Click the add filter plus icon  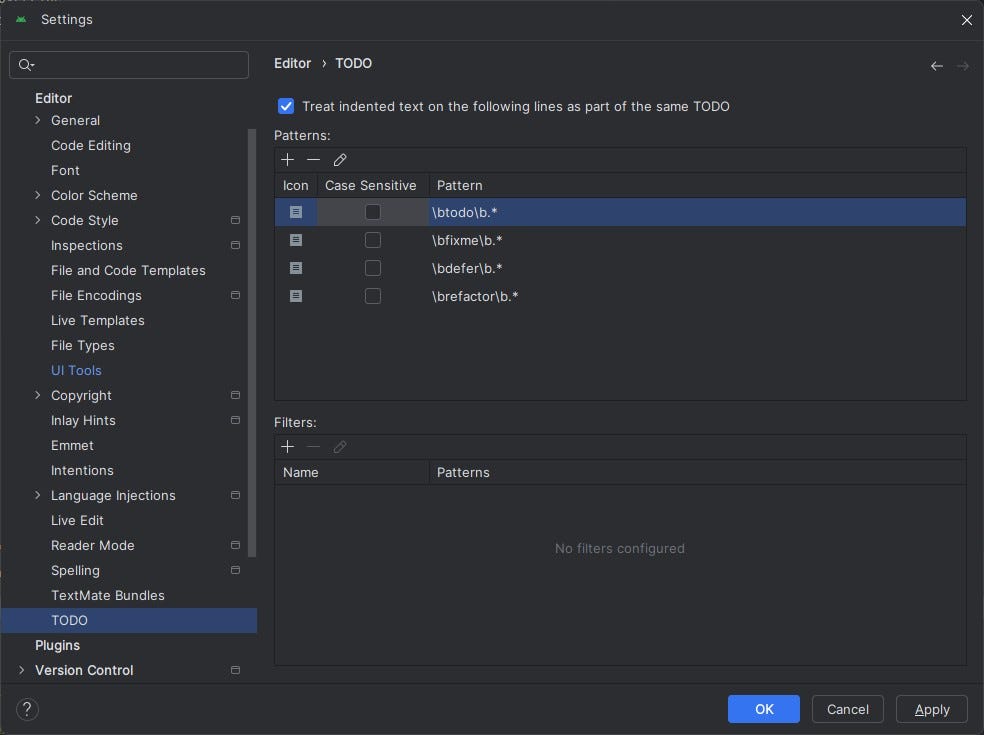[x=288, y=446]
